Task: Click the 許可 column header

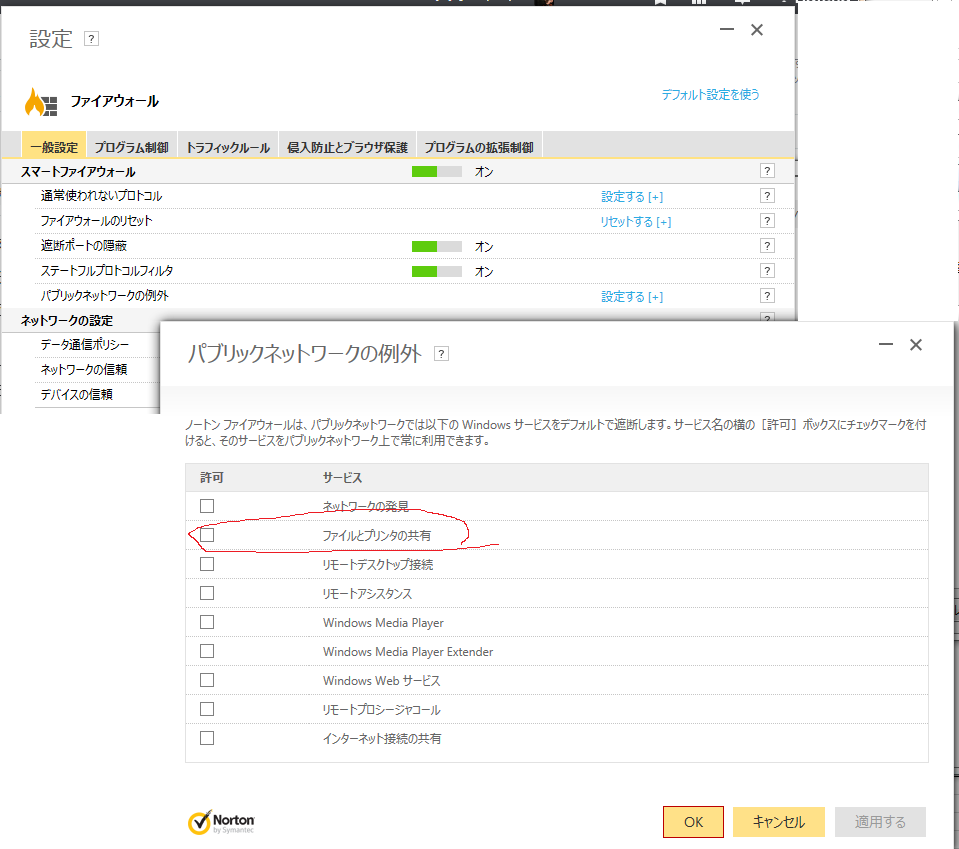Action: (212, 478)
